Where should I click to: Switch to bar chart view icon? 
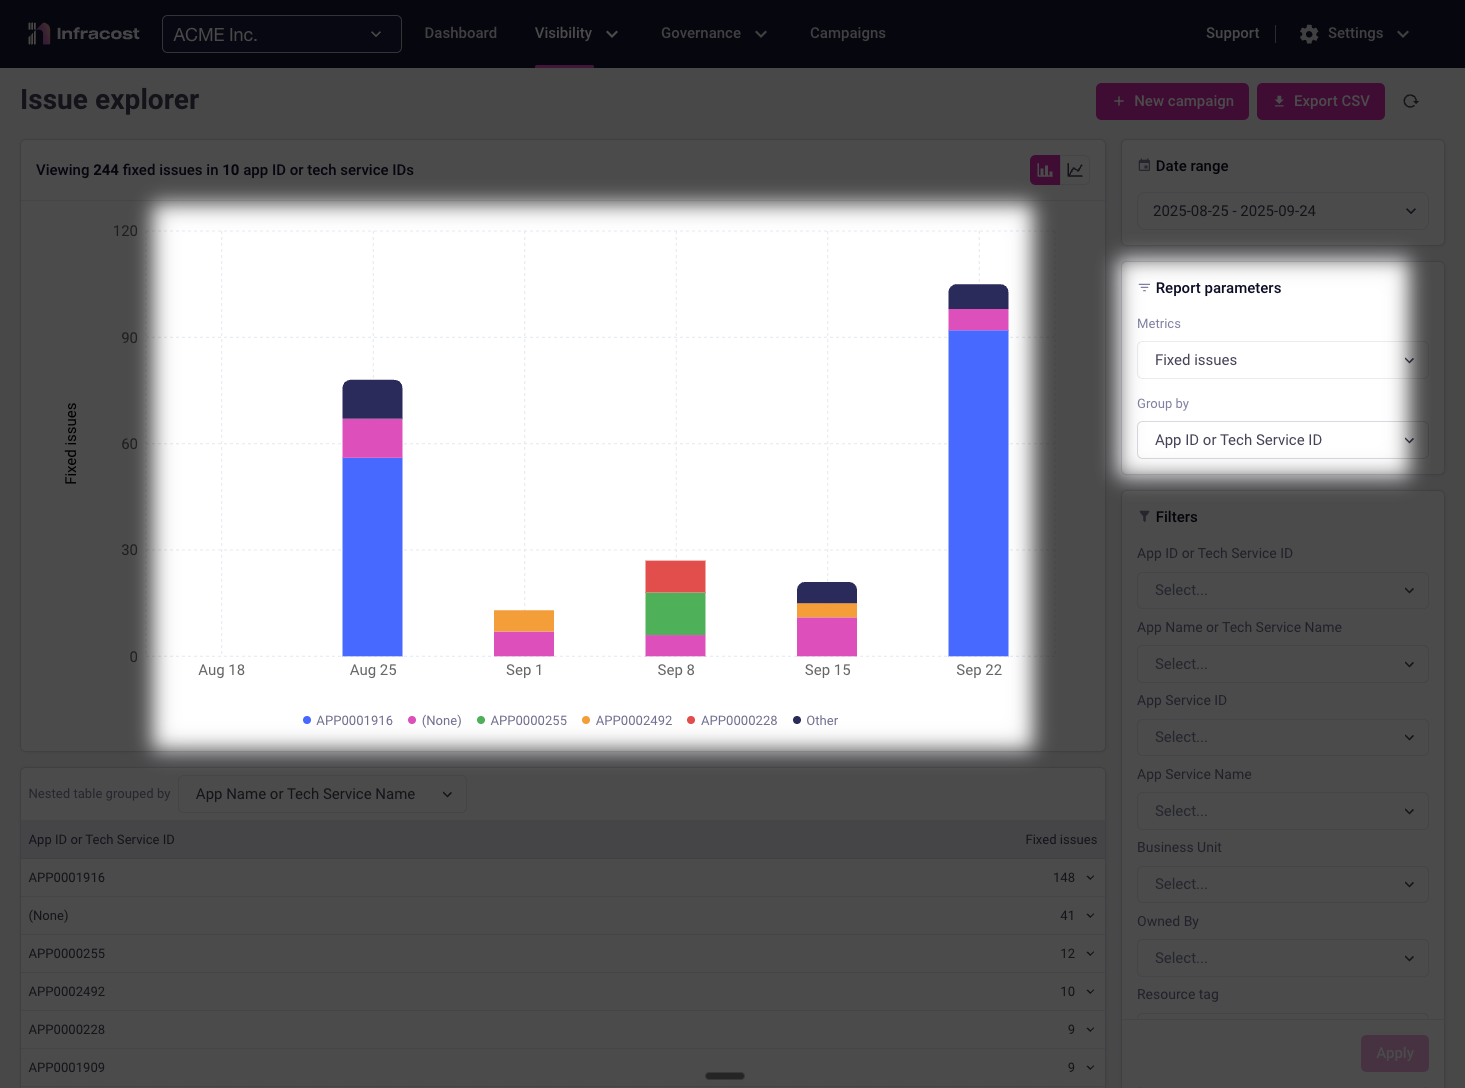pyautogui.click(x=1045, y=170)
